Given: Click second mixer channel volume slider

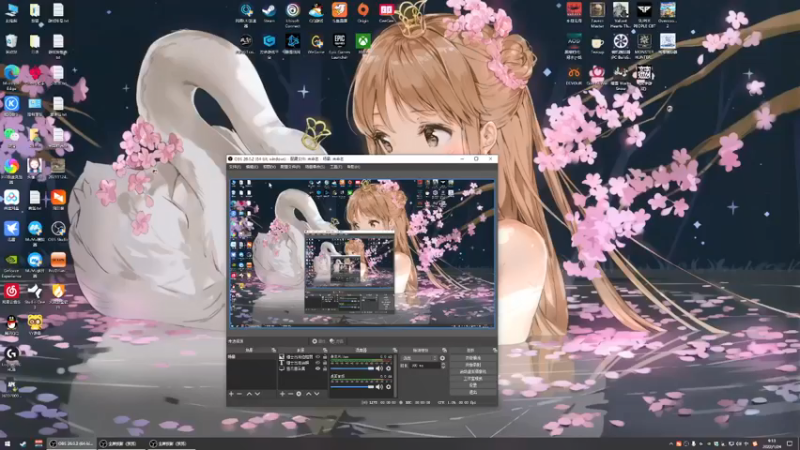Looking at the screenshot, I should coord(352,387).
